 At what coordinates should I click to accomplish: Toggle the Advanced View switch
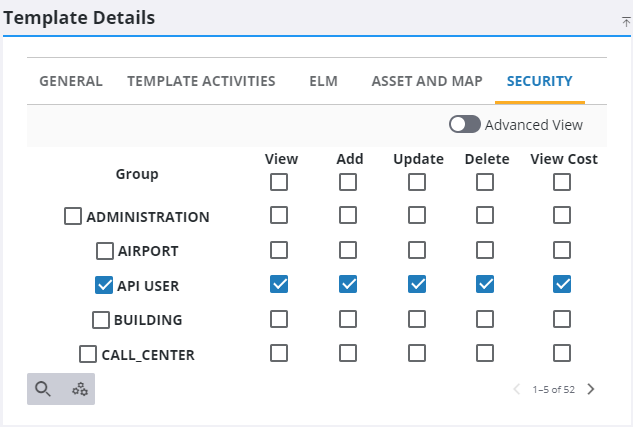tap(464, 125)
